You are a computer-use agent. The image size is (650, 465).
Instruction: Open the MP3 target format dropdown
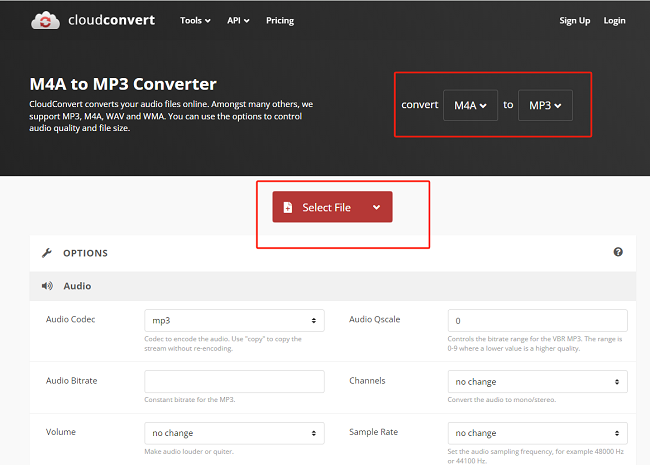coord(546,105)
